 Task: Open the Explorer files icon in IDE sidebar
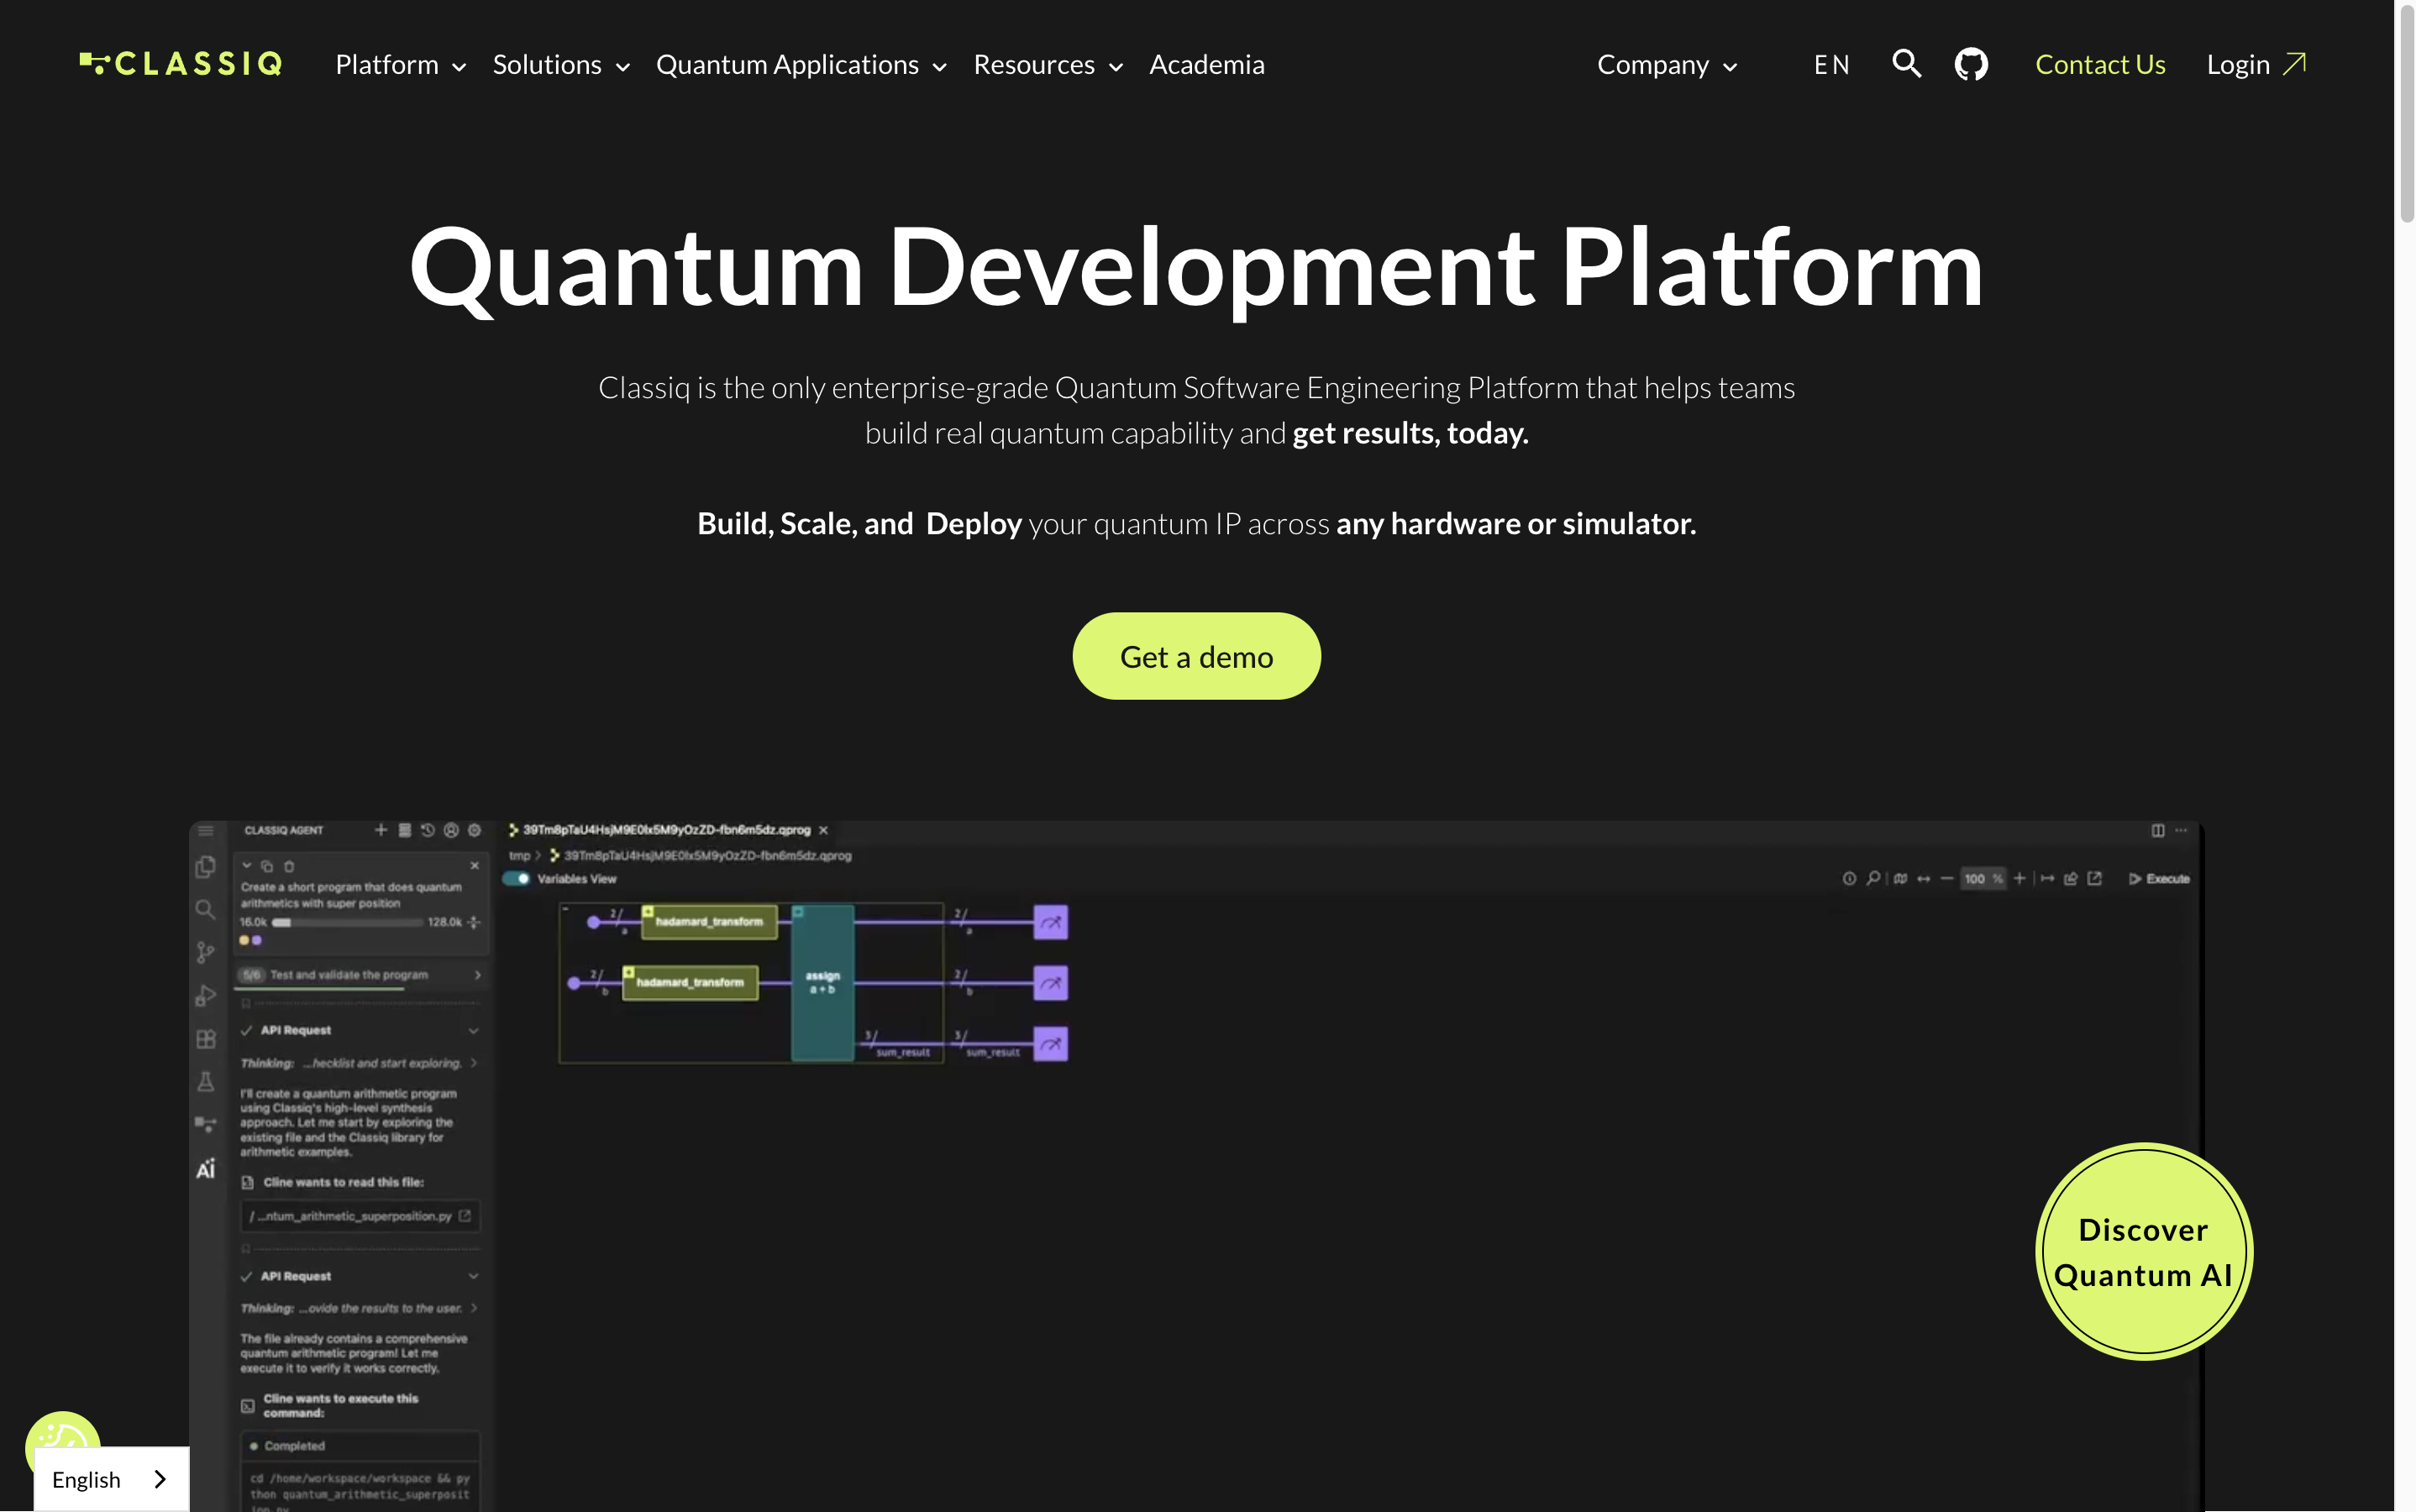[206, 867]
